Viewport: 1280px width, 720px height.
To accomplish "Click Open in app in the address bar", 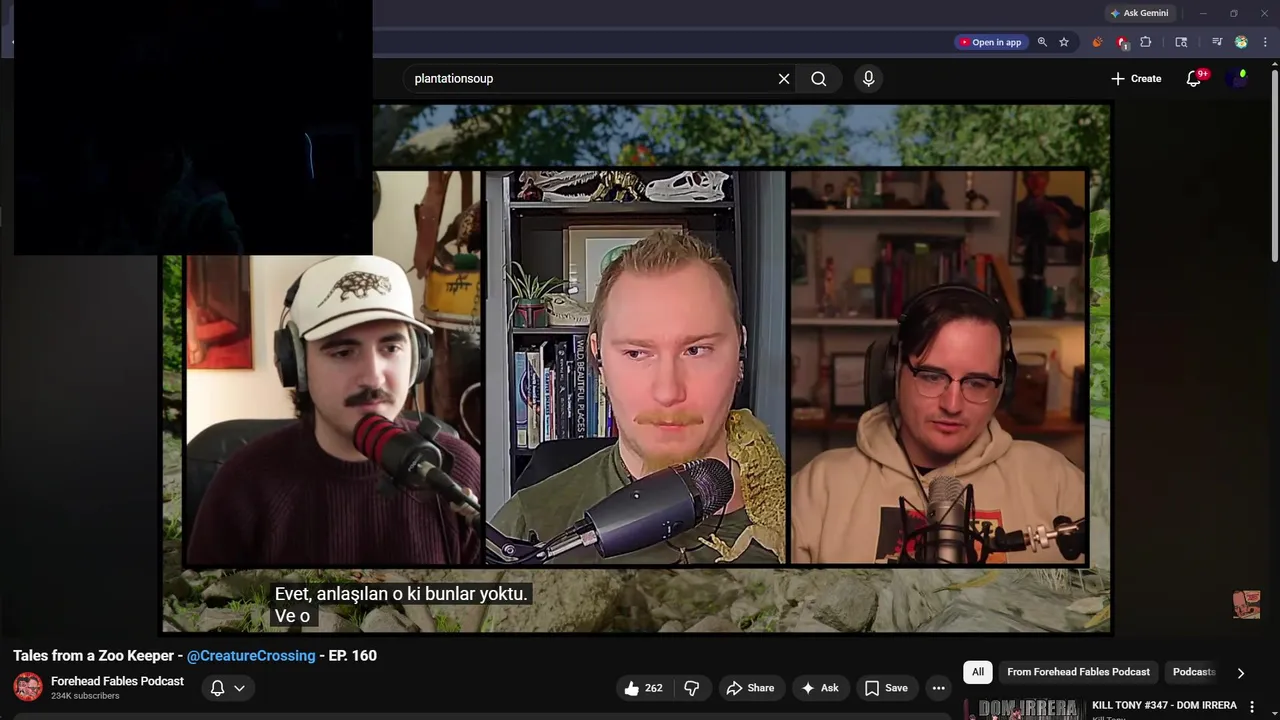I will click(x=991, y=42).
